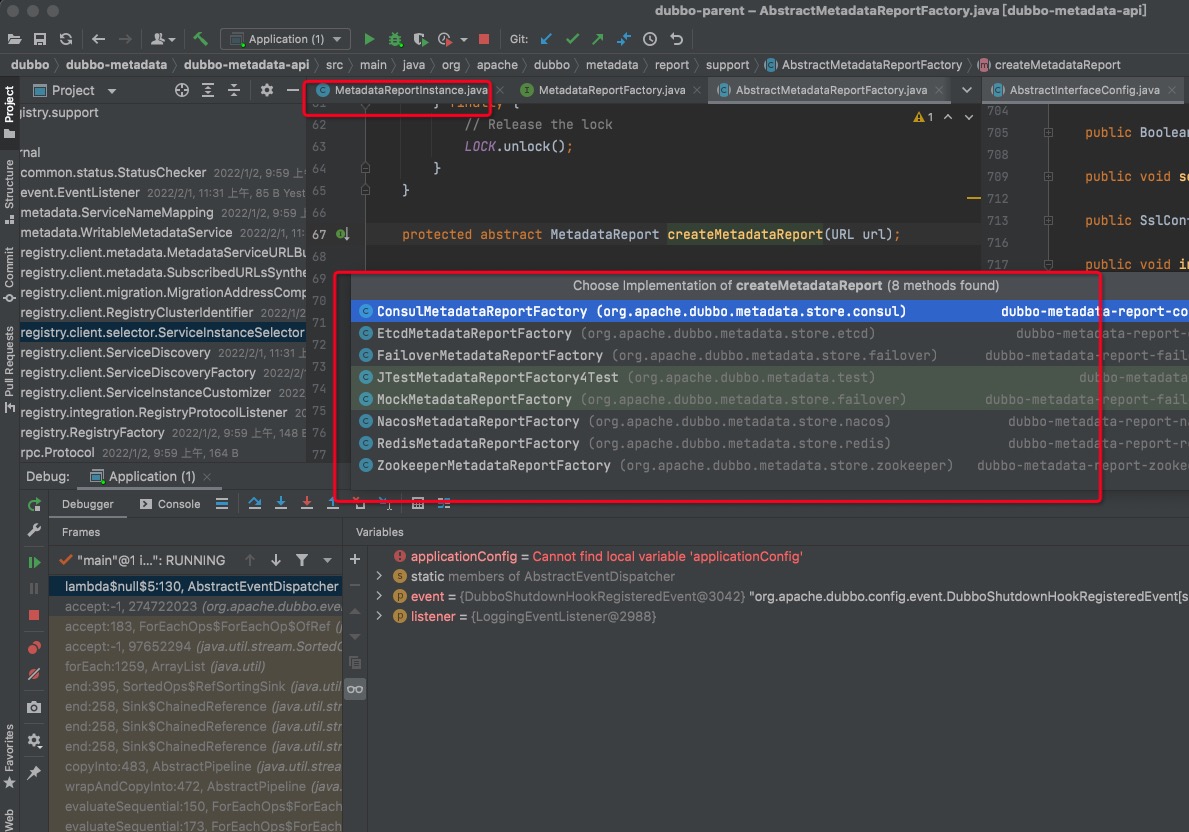The image size is (1189, 832).
Task: Open editor tabs overflow chevron dropdown
Action: pos(966,90)
